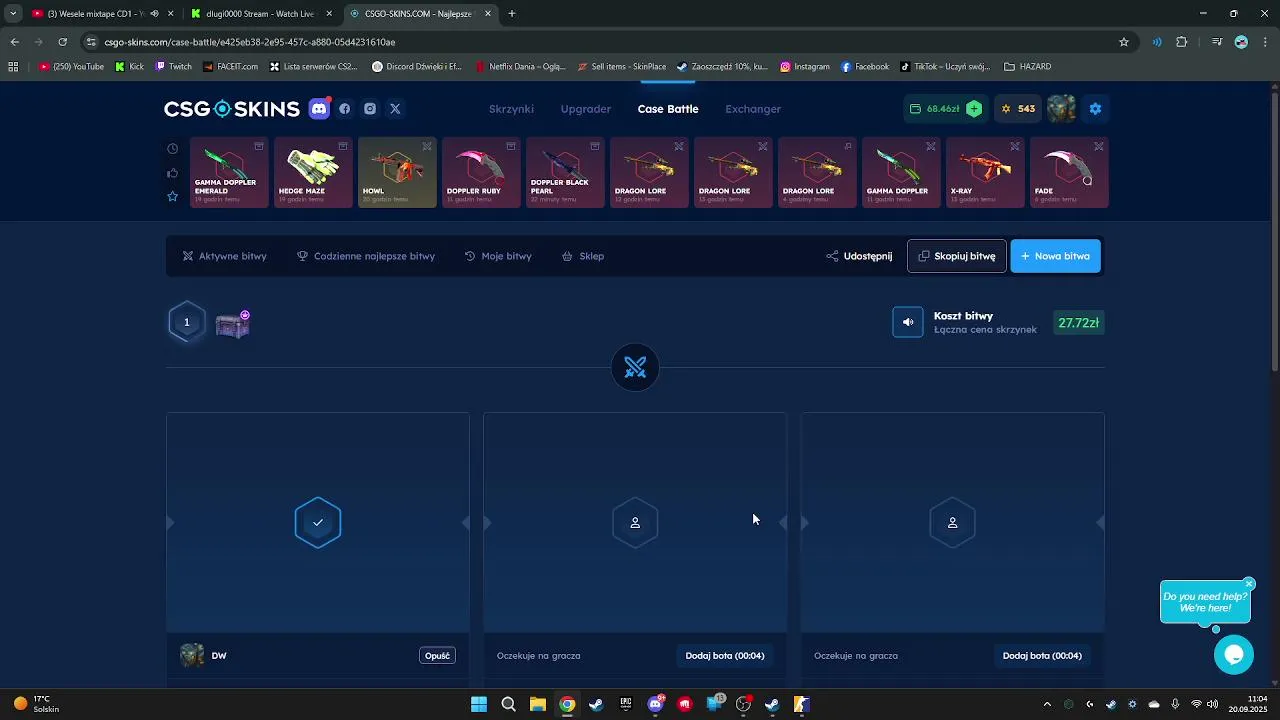Viewport: 1280px width, 720px height.
Task: Open the Epic Games taskbar icon
Action: coord(626,704)
